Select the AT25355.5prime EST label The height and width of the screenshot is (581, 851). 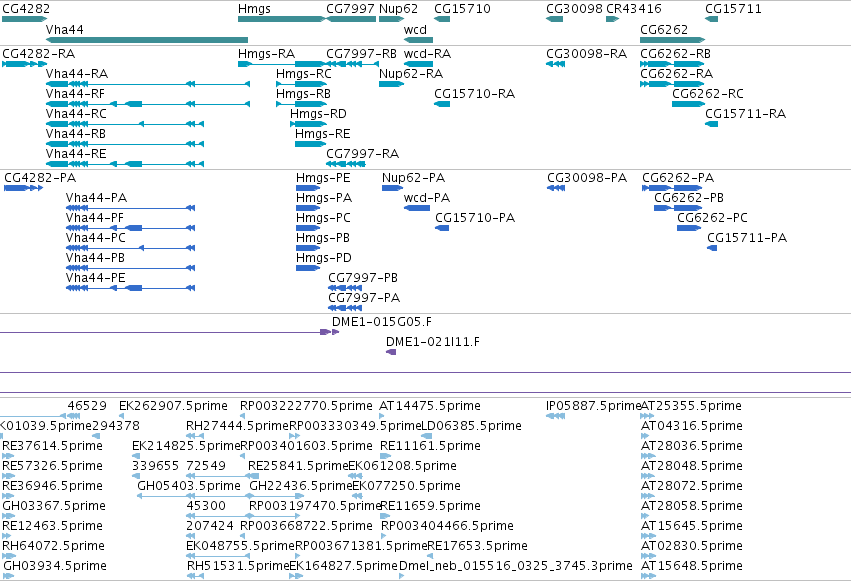(x=691, y=406)
